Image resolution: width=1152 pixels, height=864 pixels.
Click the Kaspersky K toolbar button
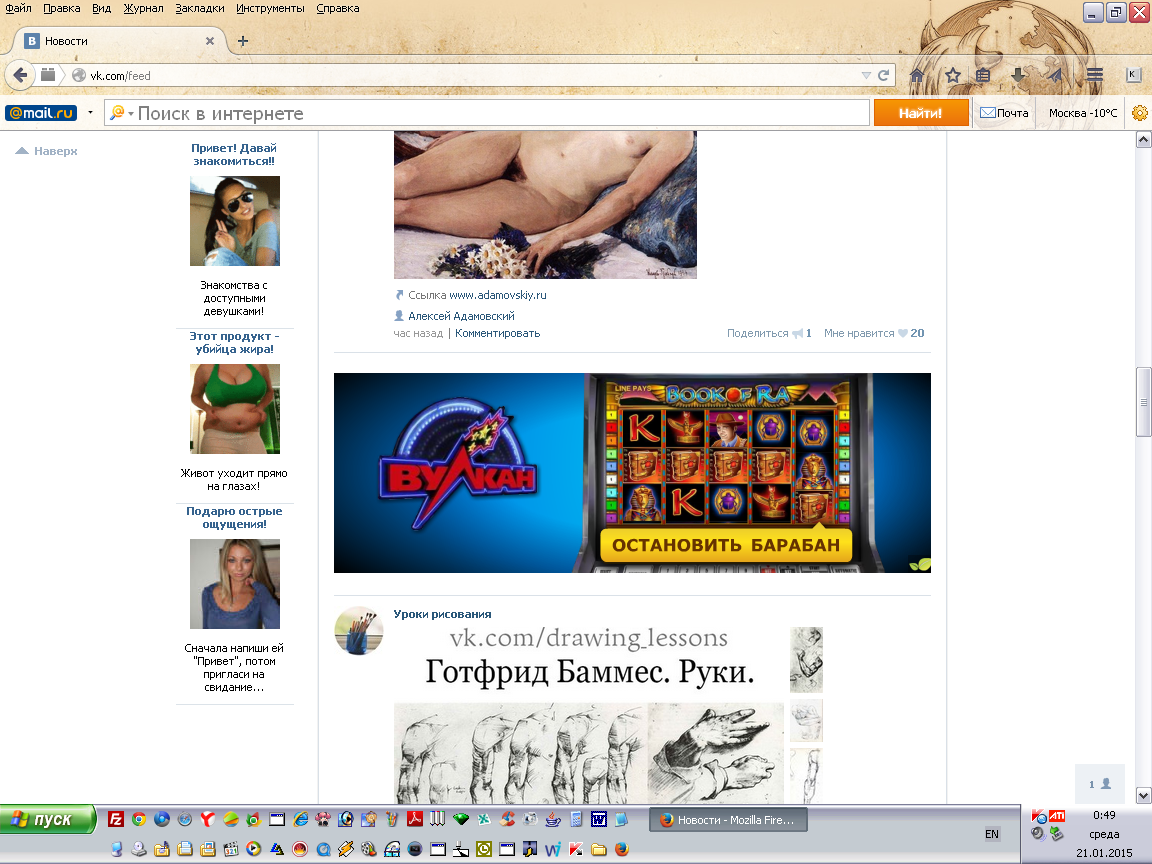point(1132,75)
